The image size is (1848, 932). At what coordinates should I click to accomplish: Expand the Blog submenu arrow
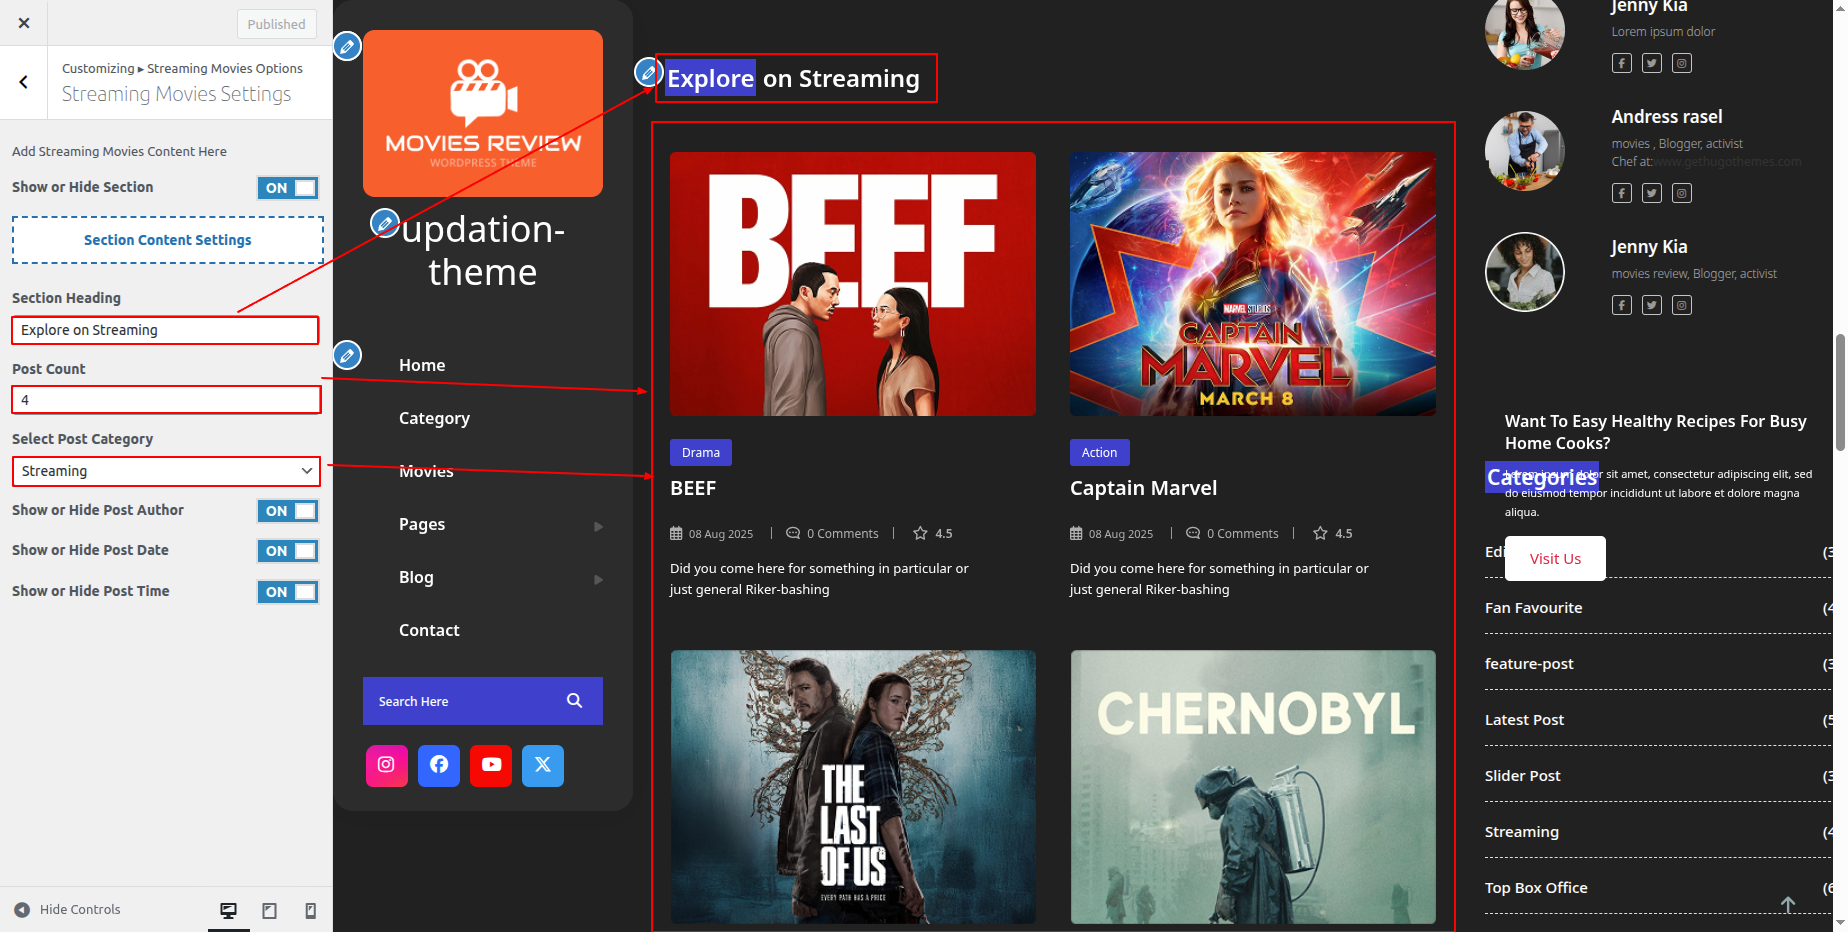(598, 579)
